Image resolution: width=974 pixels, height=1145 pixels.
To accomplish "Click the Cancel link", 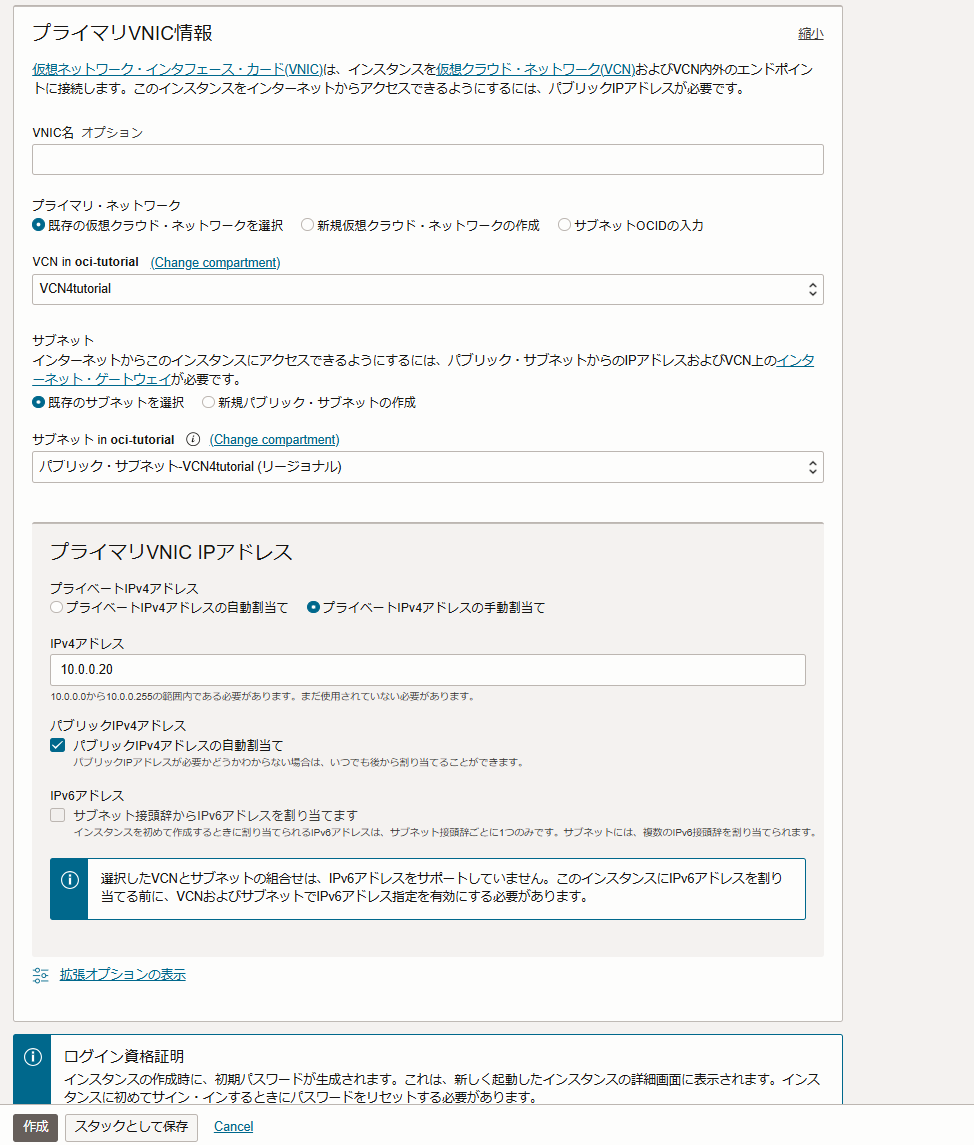I will coord(233,1126).
